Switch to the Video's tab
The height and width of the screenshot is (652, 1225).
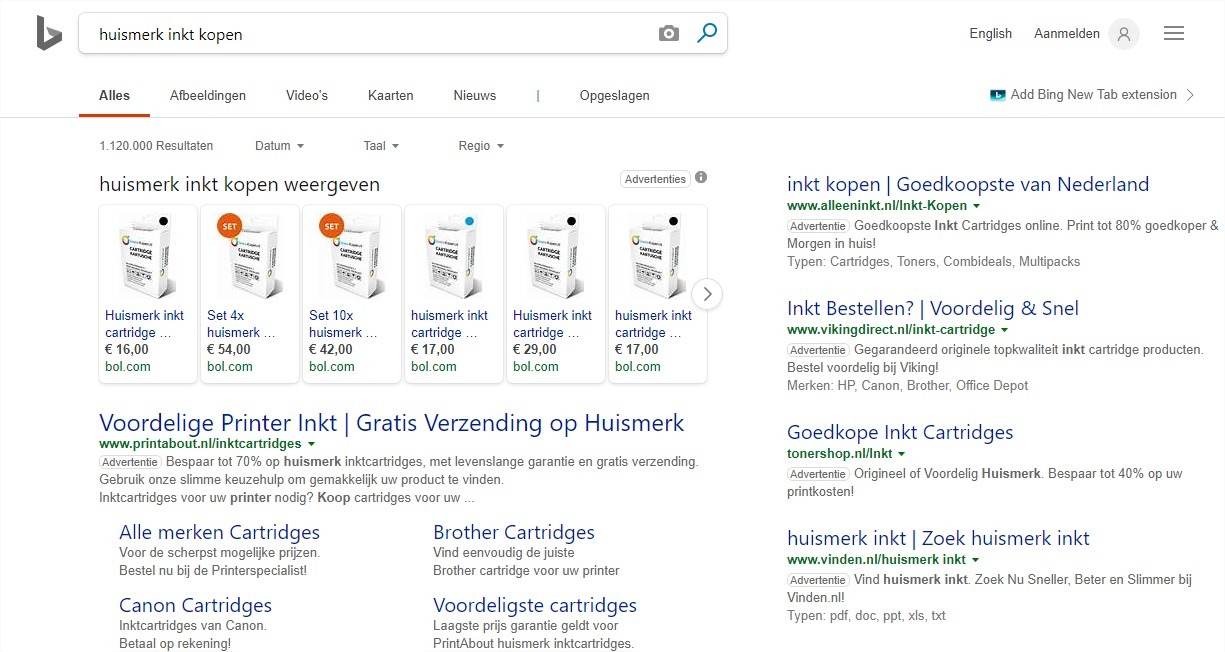tap(307, 95)
